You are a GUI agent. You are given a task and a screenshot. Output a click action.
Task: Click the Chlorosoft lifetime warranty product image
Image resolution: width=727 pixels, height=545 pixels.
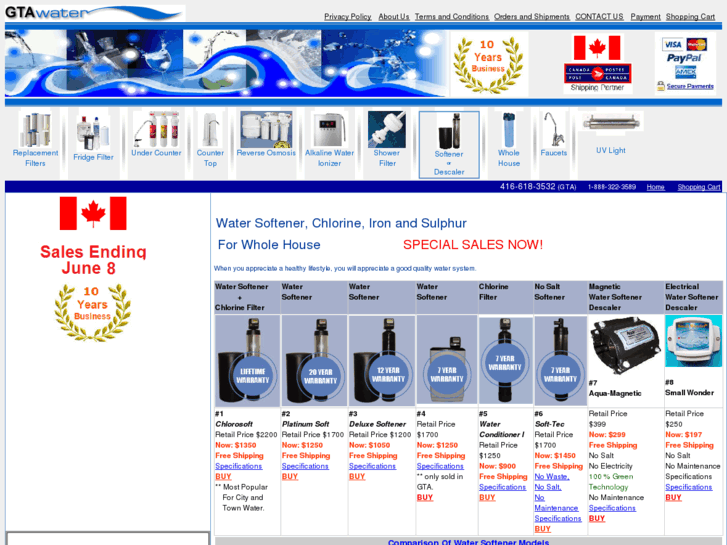point(247,361)
